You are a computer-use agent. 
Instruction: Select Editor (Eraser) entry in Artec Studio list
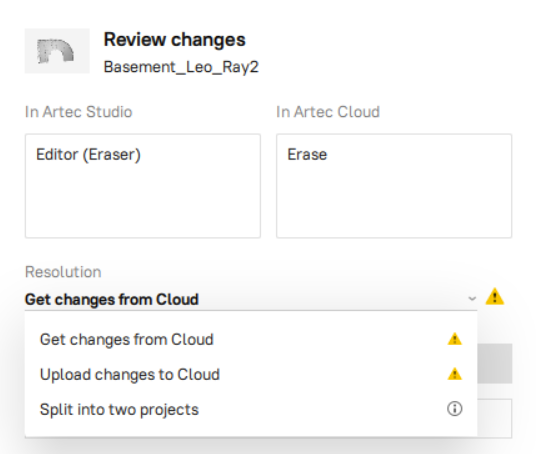click(x=89, y=155)
